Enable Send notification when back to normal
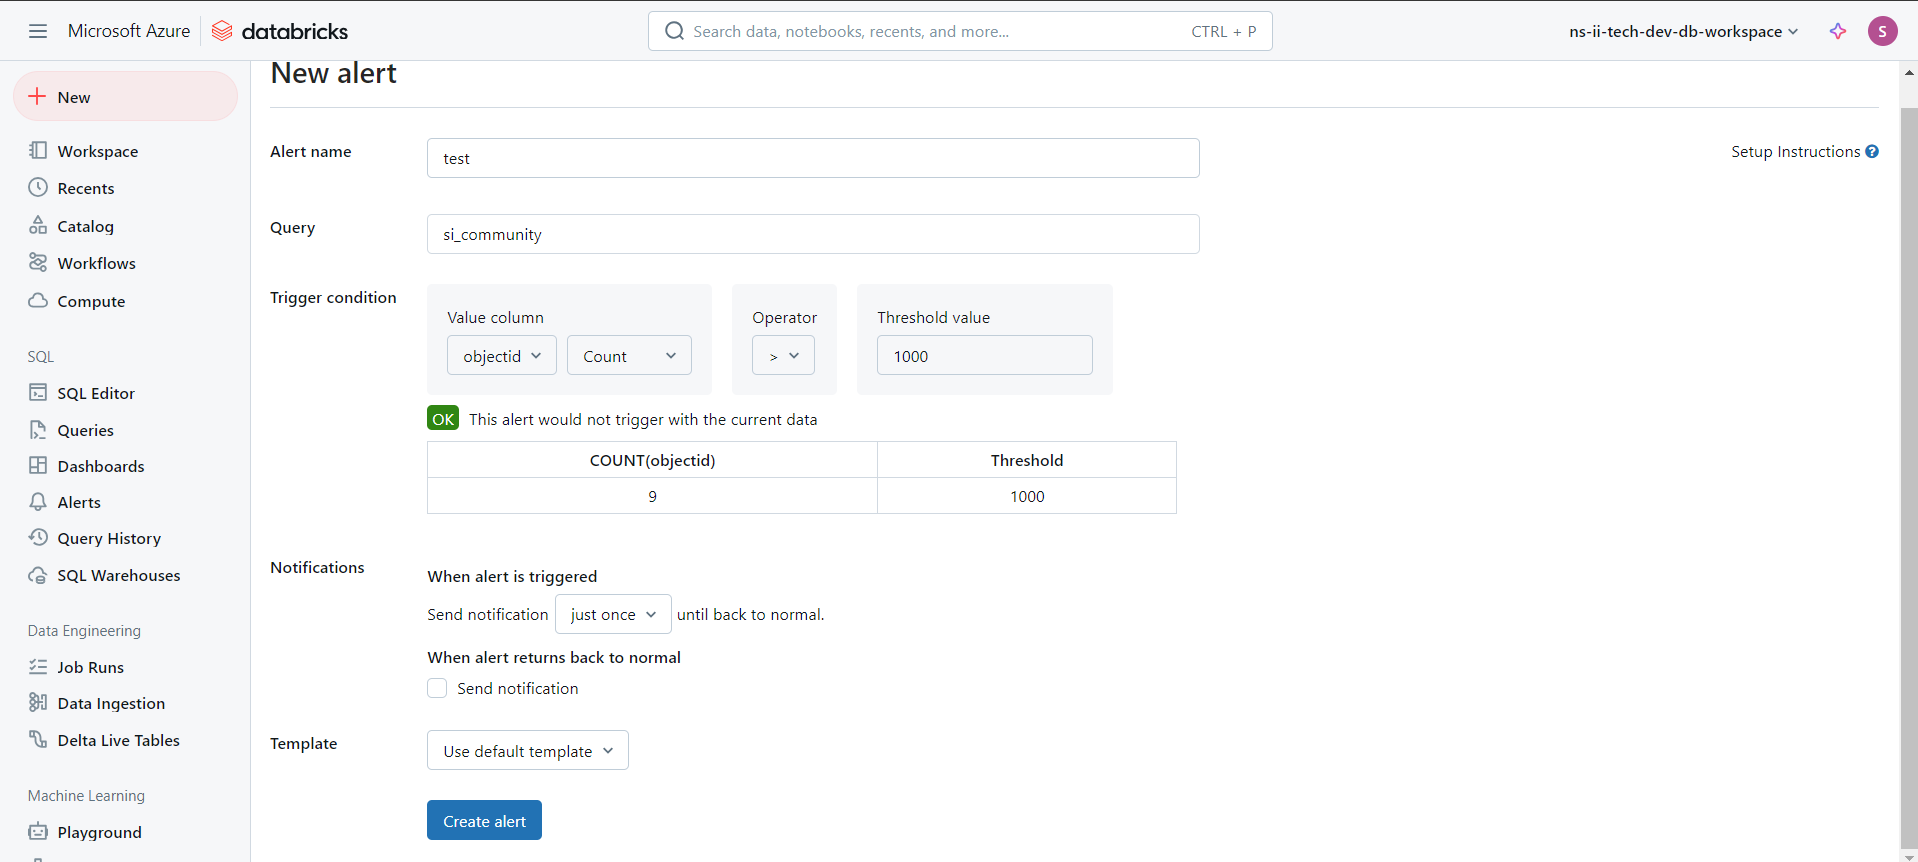Viewport: 1918px width, 862px height. (437, 688)
